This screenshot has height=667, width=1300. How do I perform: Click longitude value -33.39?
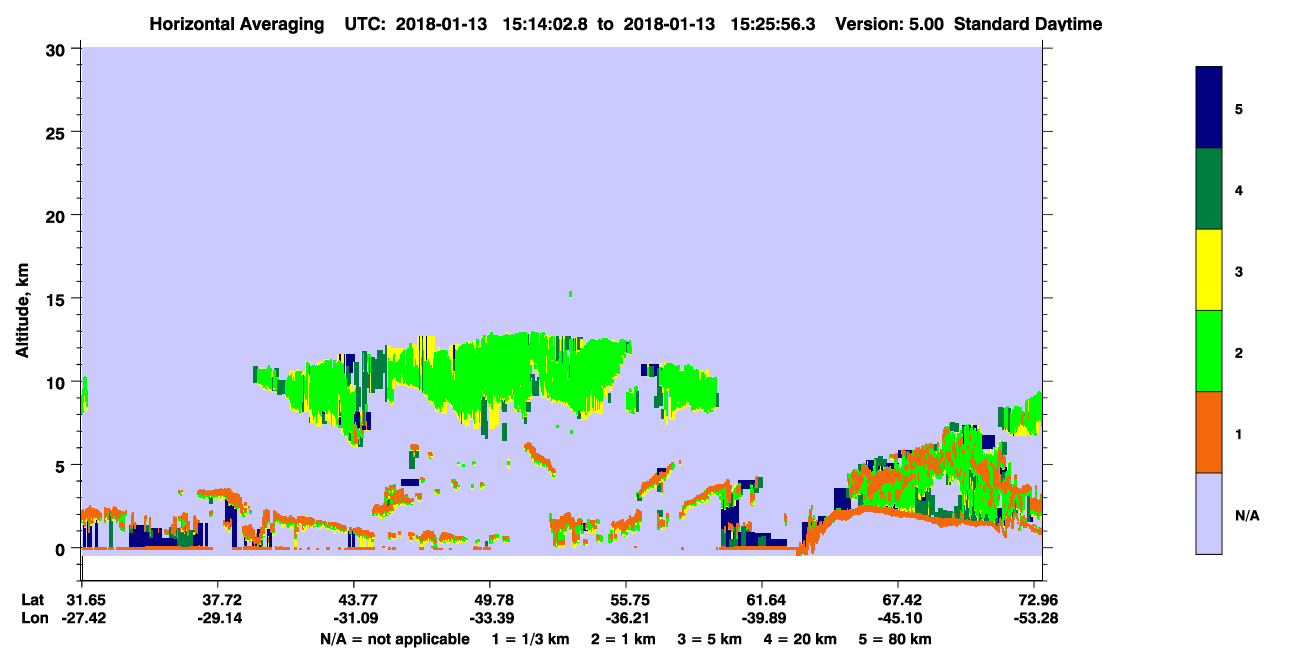coord(490,618)
